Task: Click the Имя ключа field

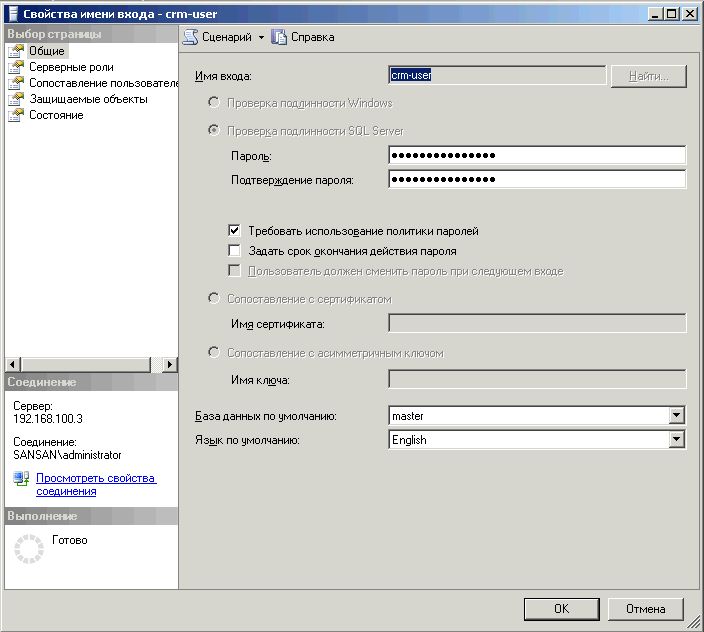Action: tap(537, 379)
